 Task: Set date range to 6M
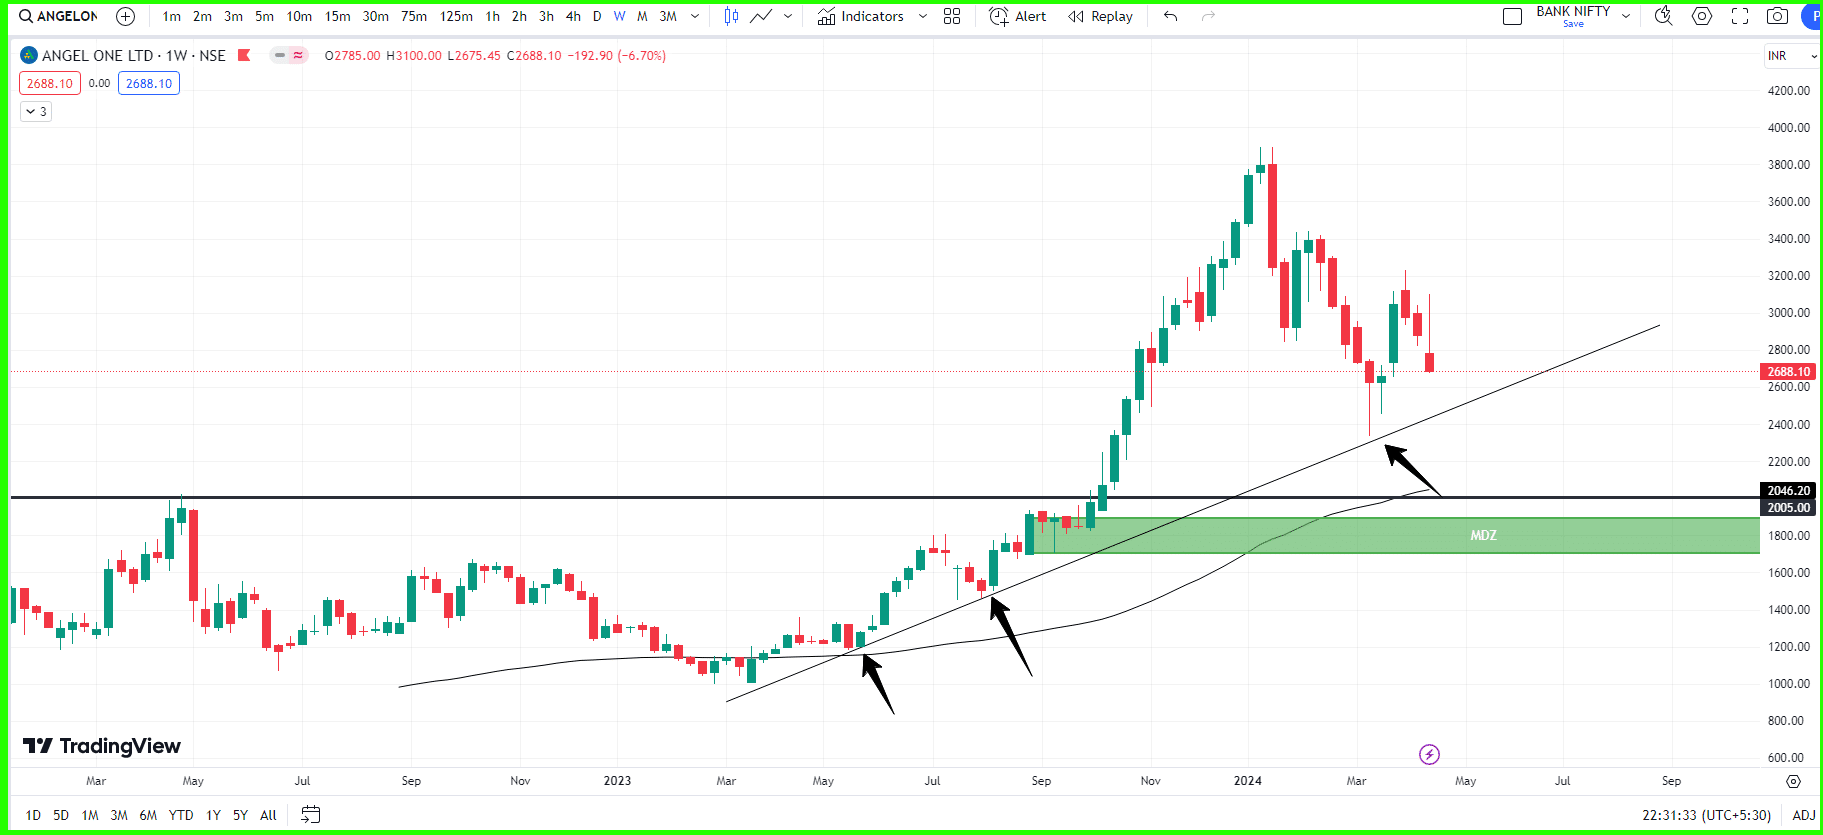click(x=148, y=815)
